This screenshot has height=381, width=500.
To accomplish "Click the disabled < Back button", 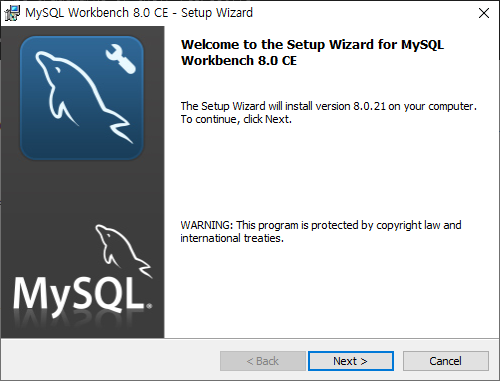I will point(263,361).
